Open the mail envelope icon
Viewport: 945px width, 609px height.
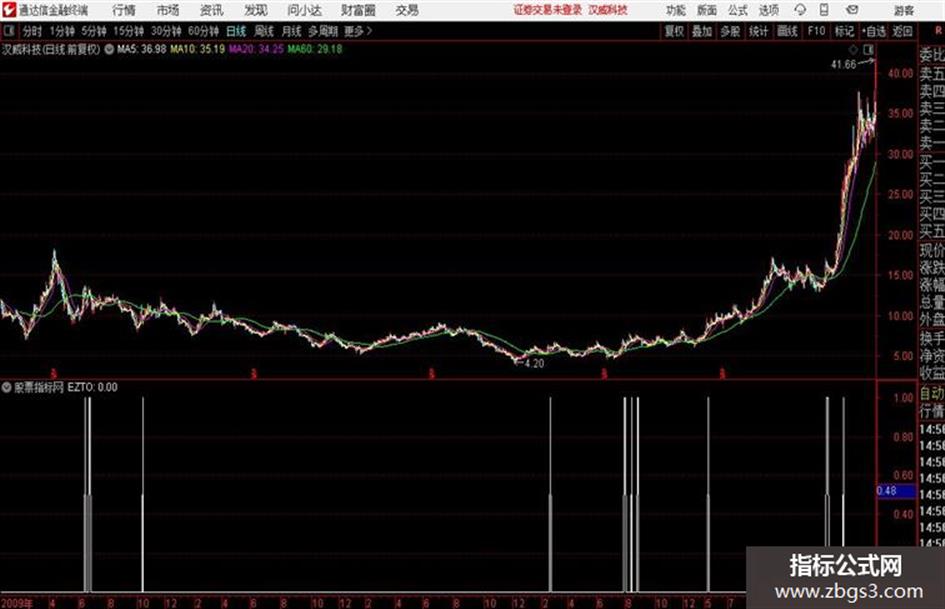(x=852, y=10)
